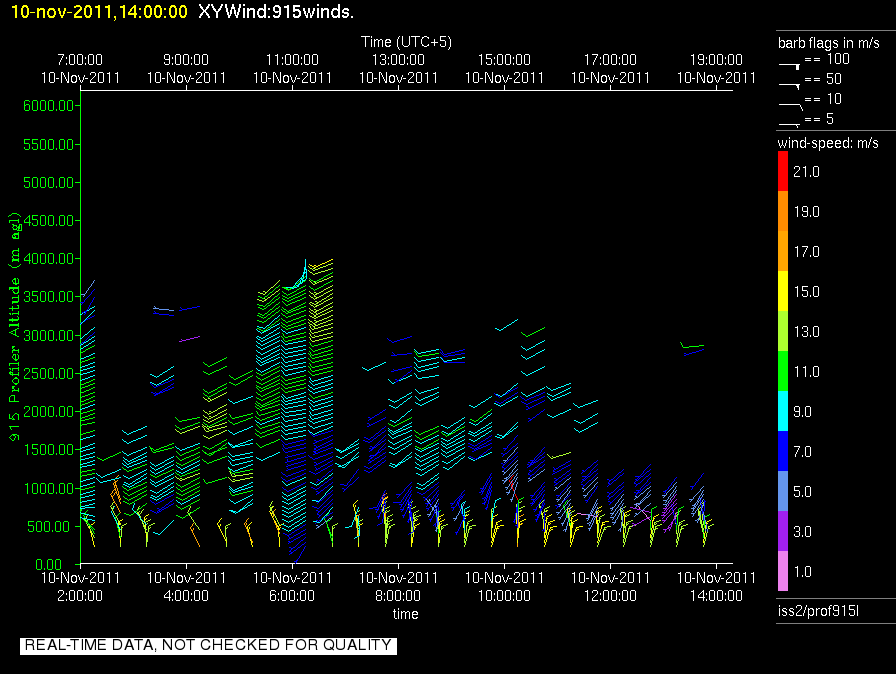Click the 9:00:00 top time axis label
This screenshot has height=674, width=896.
(x=186, y=59)
